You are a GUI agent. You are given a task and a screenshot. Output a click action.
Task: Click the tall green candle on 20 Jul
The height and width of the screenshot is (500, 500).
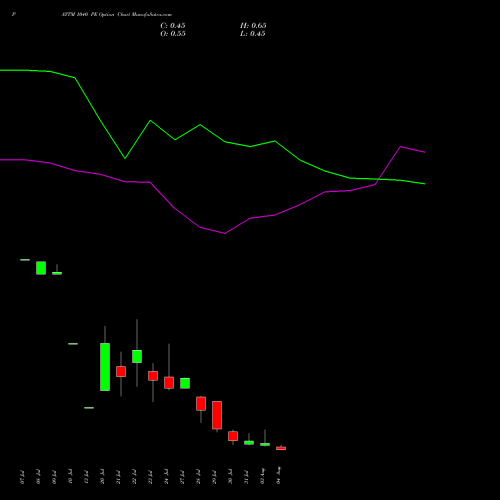coord(105,367)
